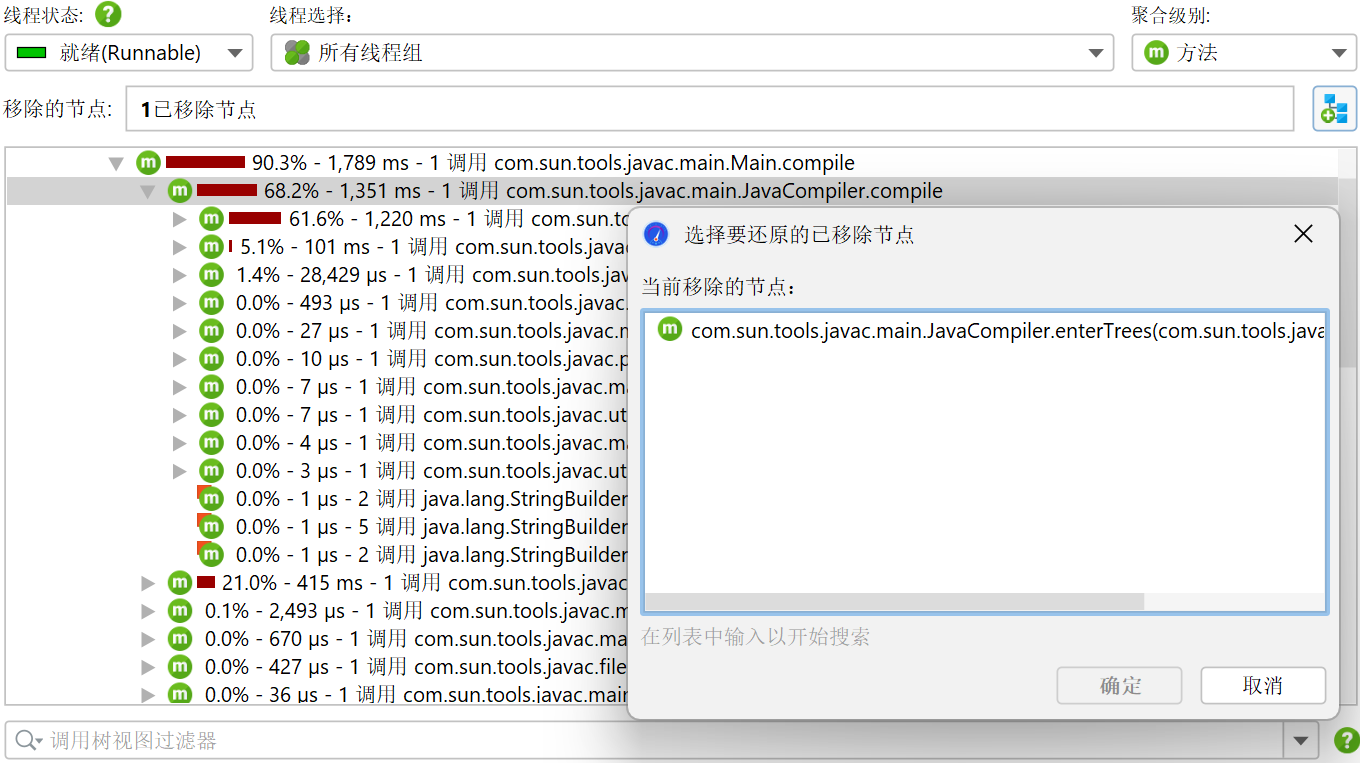
Task: Collapse the 90.3% Main.compile tree node
Action: [x=117, y=163]
